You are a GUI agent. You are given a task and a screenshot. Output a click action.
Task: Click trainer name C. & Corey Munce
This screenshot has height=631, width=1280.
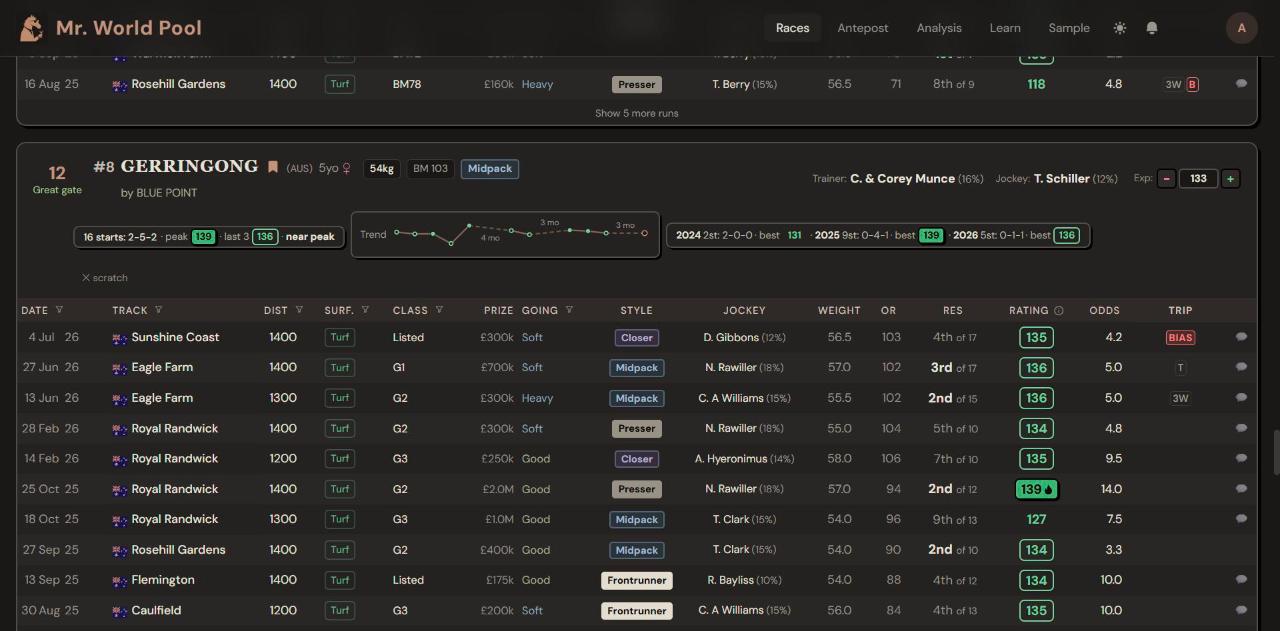902,179
